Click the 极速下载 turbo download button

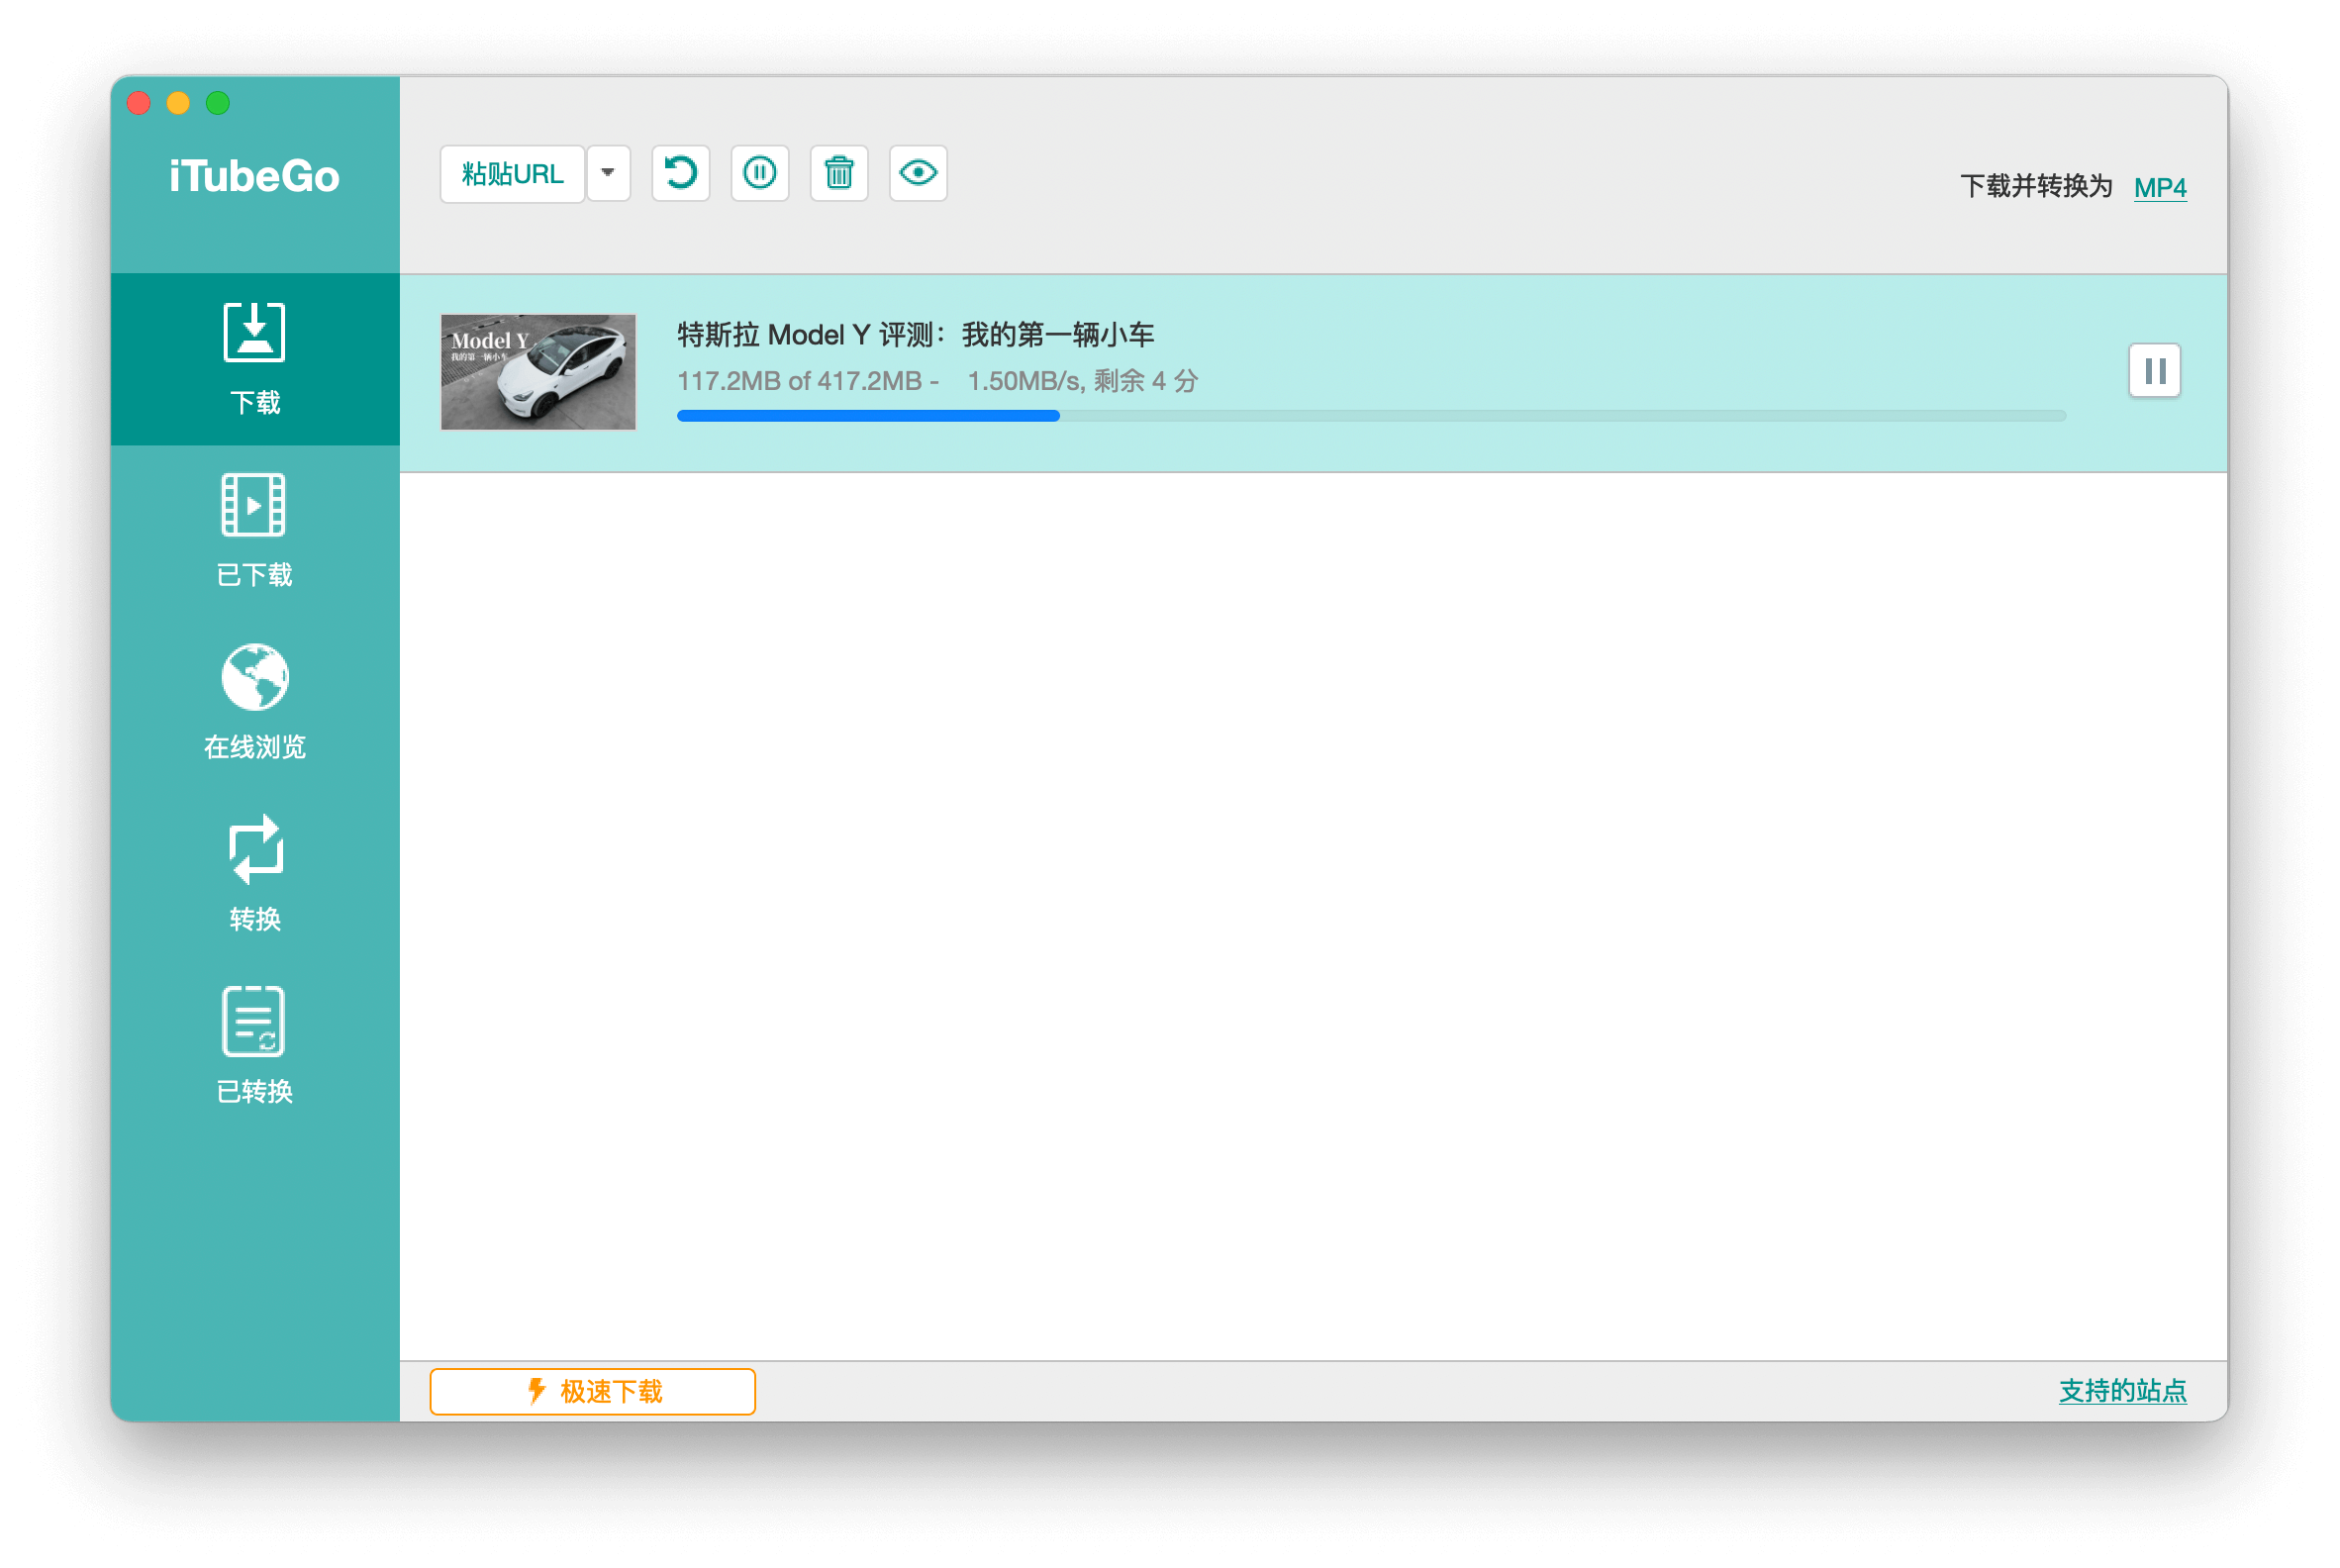click(592, 1391)
